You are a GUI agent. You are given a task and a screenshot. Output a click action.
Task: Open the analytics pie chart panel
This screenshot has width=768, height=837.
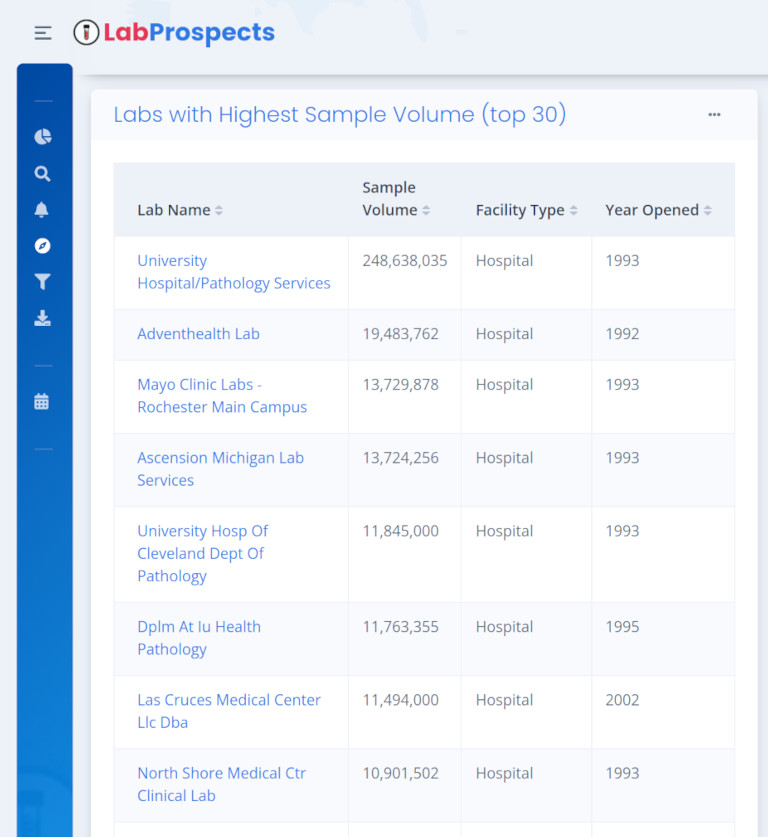click(x=42, y=137)
